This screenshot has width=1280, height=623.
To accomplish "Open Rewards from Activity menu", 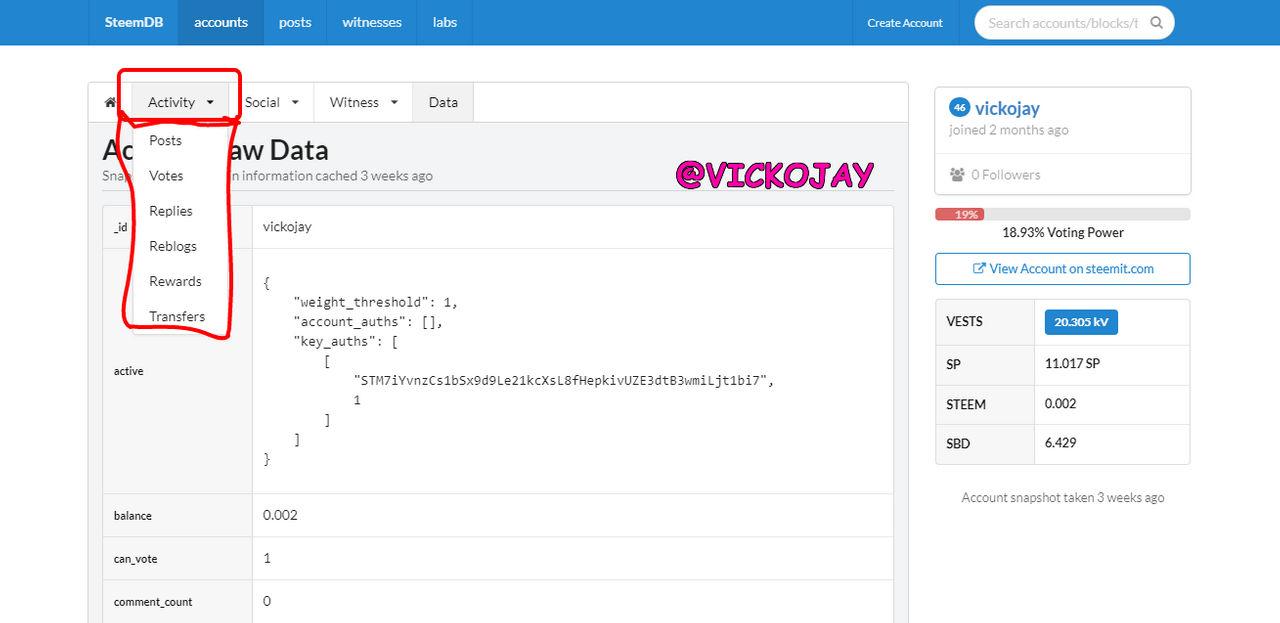I will click(x=175, y=281).
